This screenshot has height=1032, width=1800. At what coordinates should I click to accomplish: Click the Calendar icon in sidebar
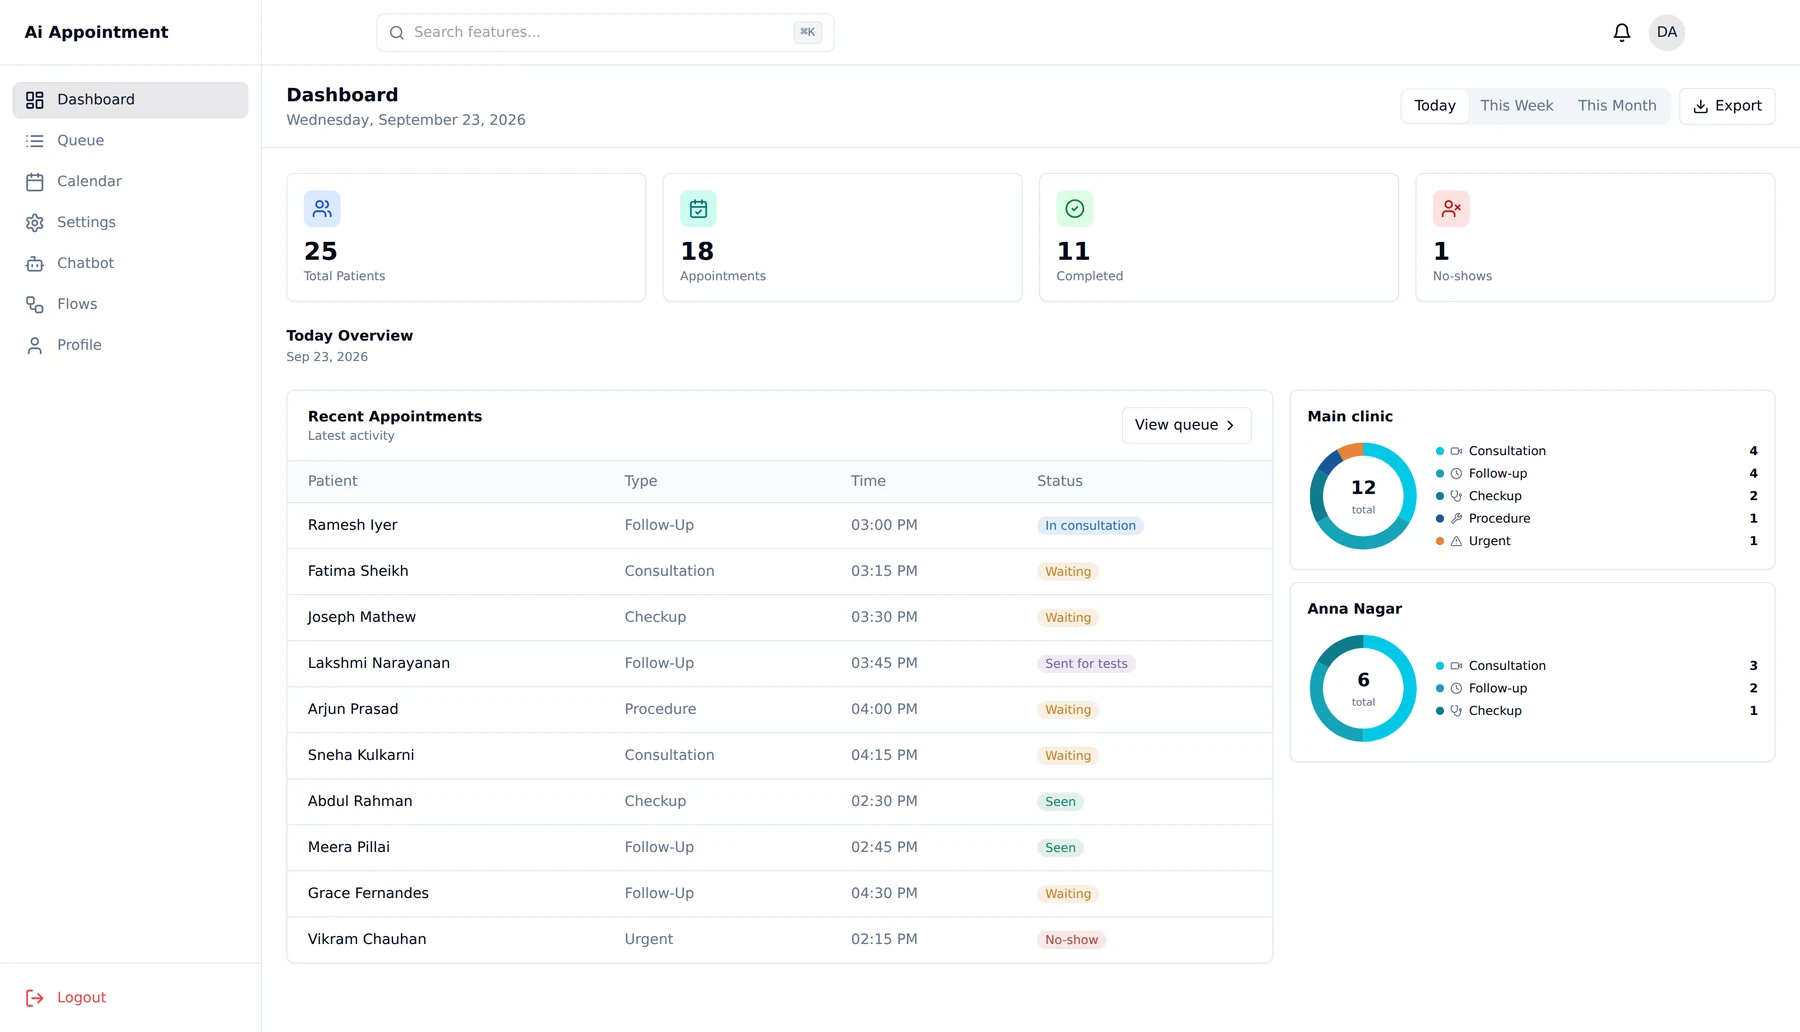pos(35,182)
